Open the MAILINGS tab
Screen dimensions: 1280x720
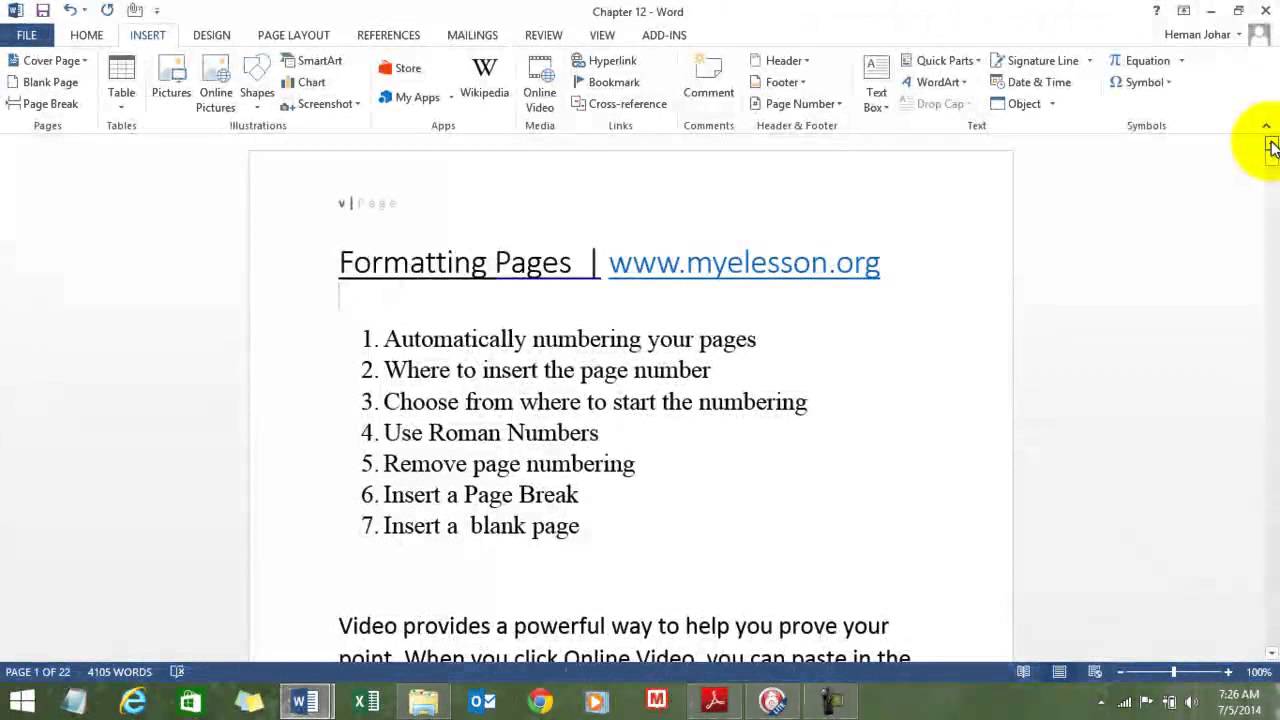pyautogui.click(x=472, y=35)
